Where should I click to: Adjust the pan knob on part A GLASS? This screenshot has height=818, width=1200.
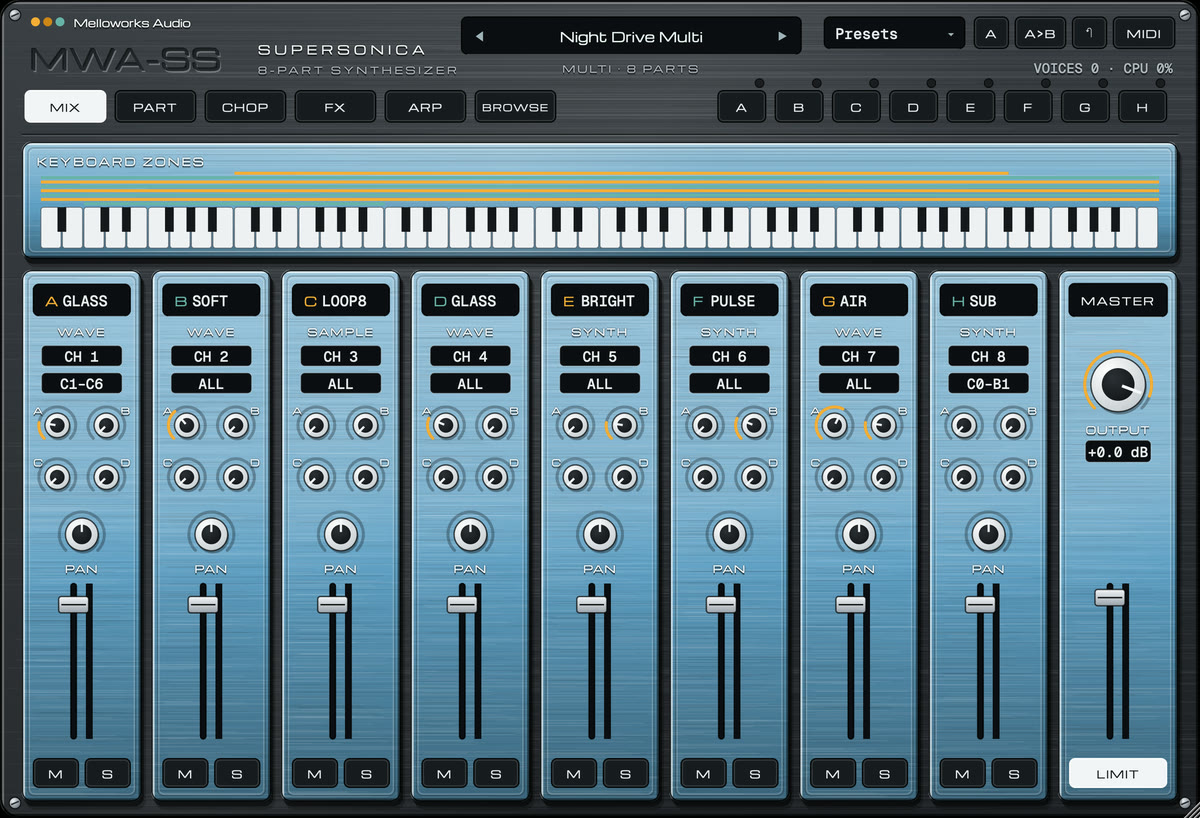tap(82, 534)
